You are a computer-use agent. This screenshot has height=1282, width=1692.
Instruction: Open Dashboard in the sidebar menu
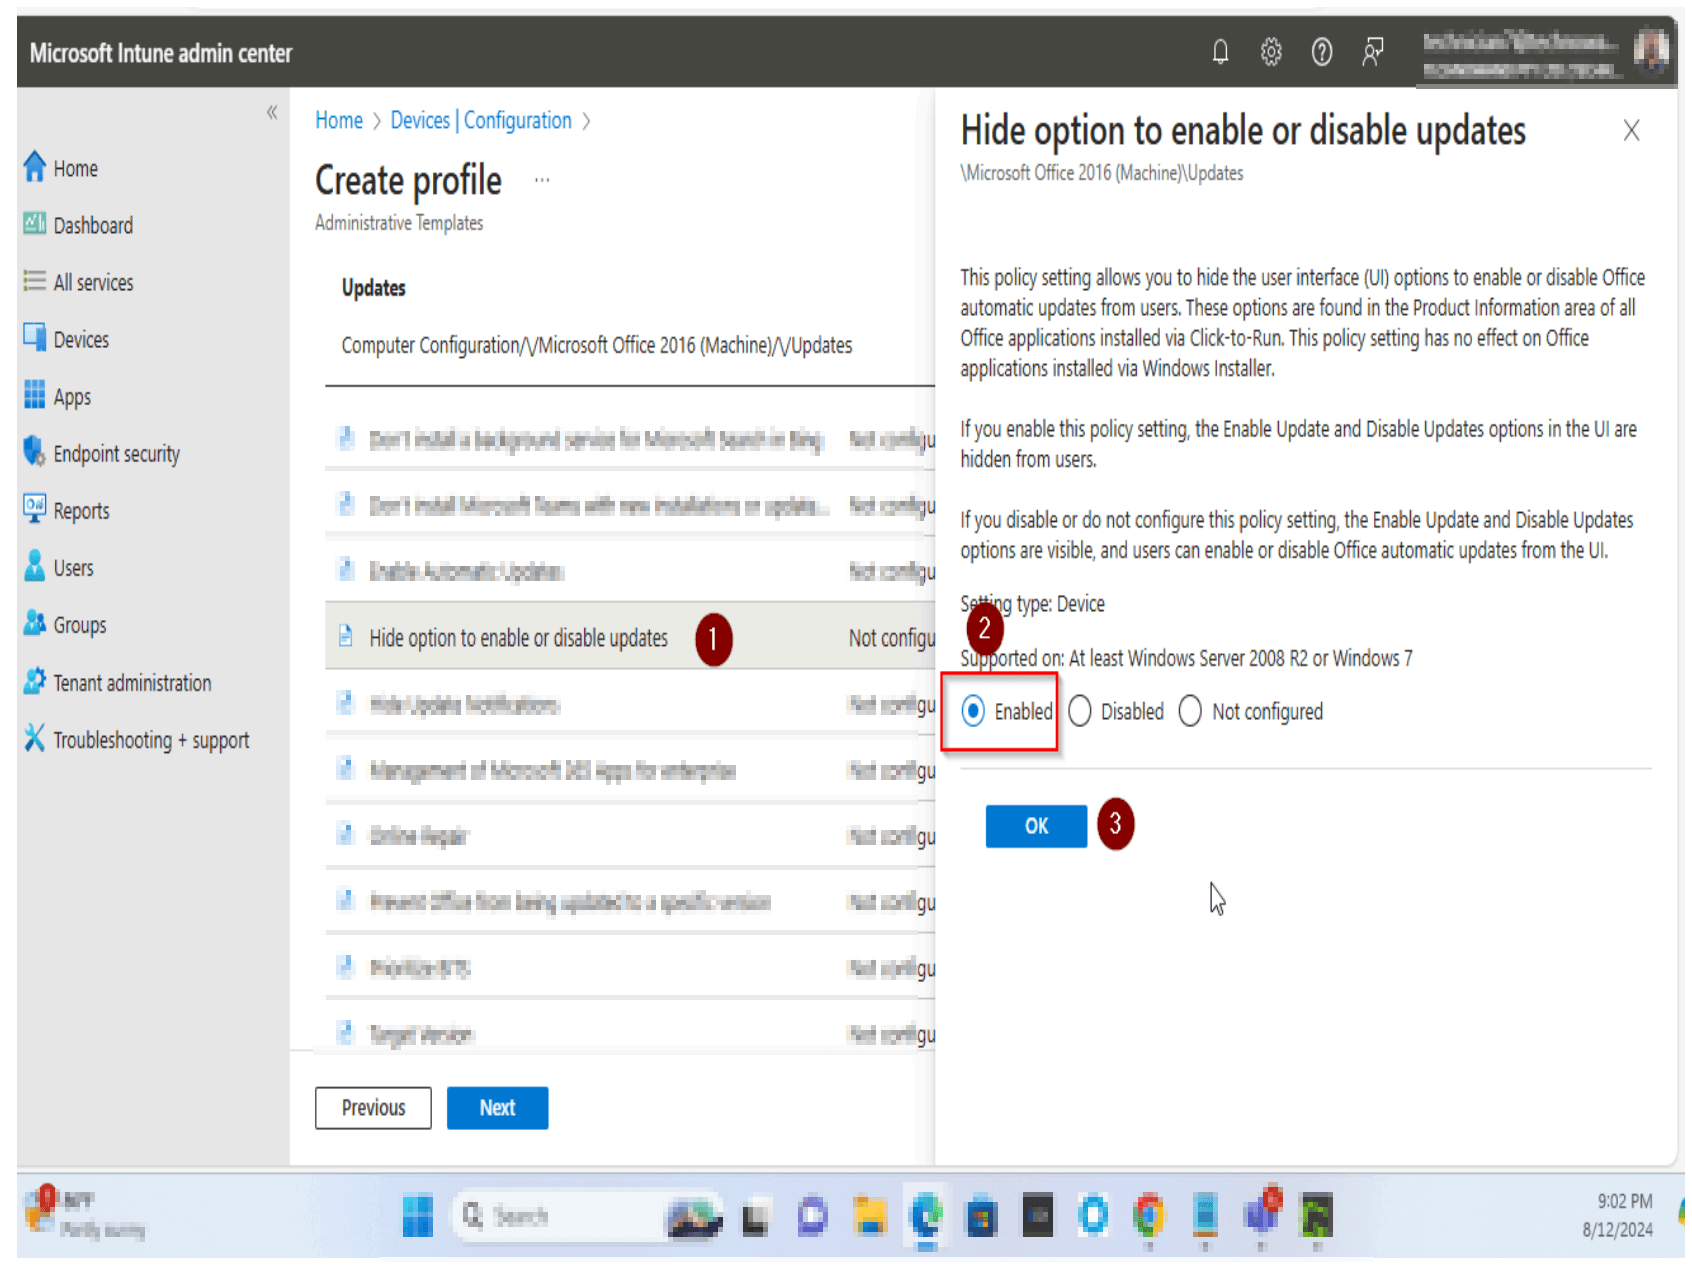[93, 225]
